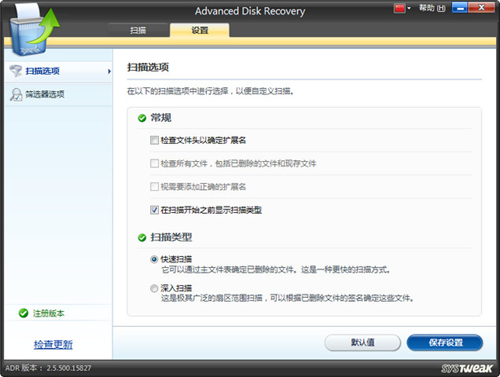Open the language dropdown arrow beside the flag

(x=409, y=8)
